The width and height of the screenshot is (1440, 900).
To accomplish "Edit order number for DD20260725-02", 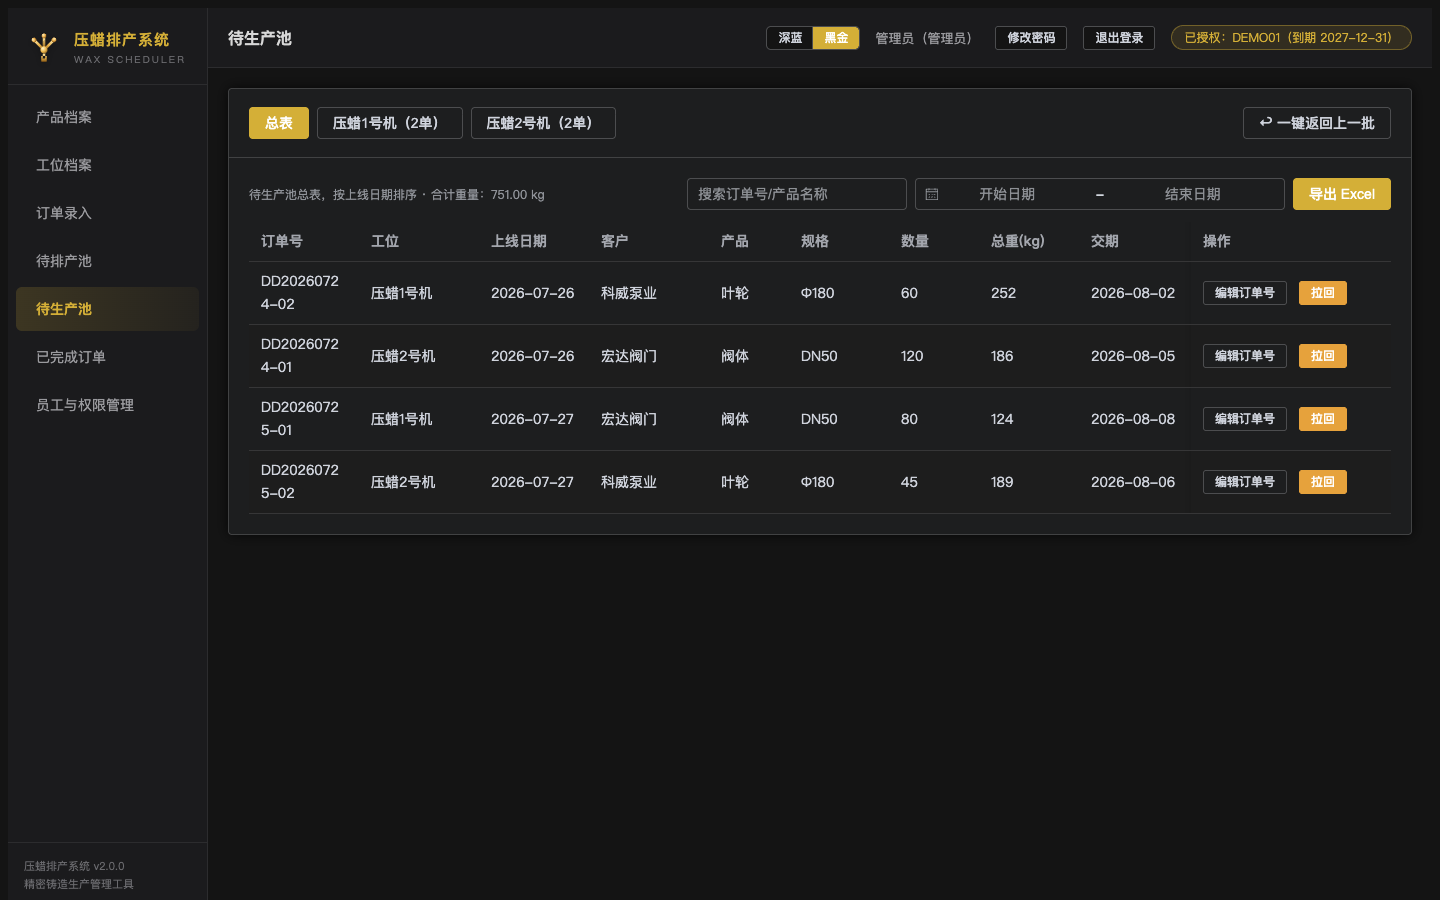I will (1245, 482).
